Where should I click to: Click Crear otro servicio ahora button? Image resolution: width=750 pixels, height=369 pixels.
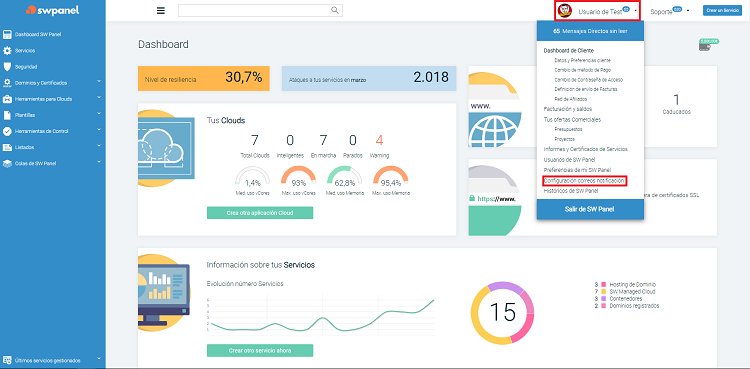pos(260,350)
